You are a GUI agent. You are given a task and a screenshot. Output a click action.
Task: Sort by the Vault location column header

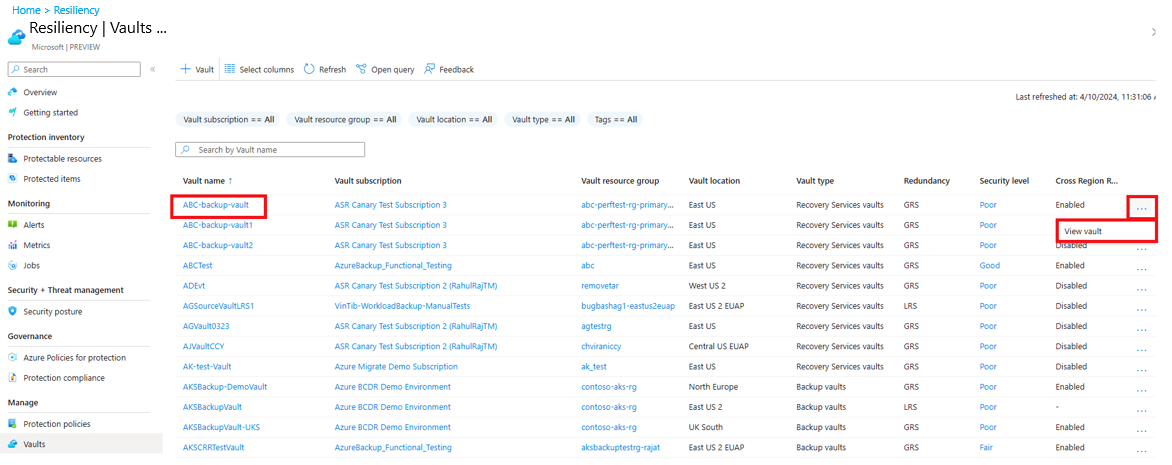(714, 181)
